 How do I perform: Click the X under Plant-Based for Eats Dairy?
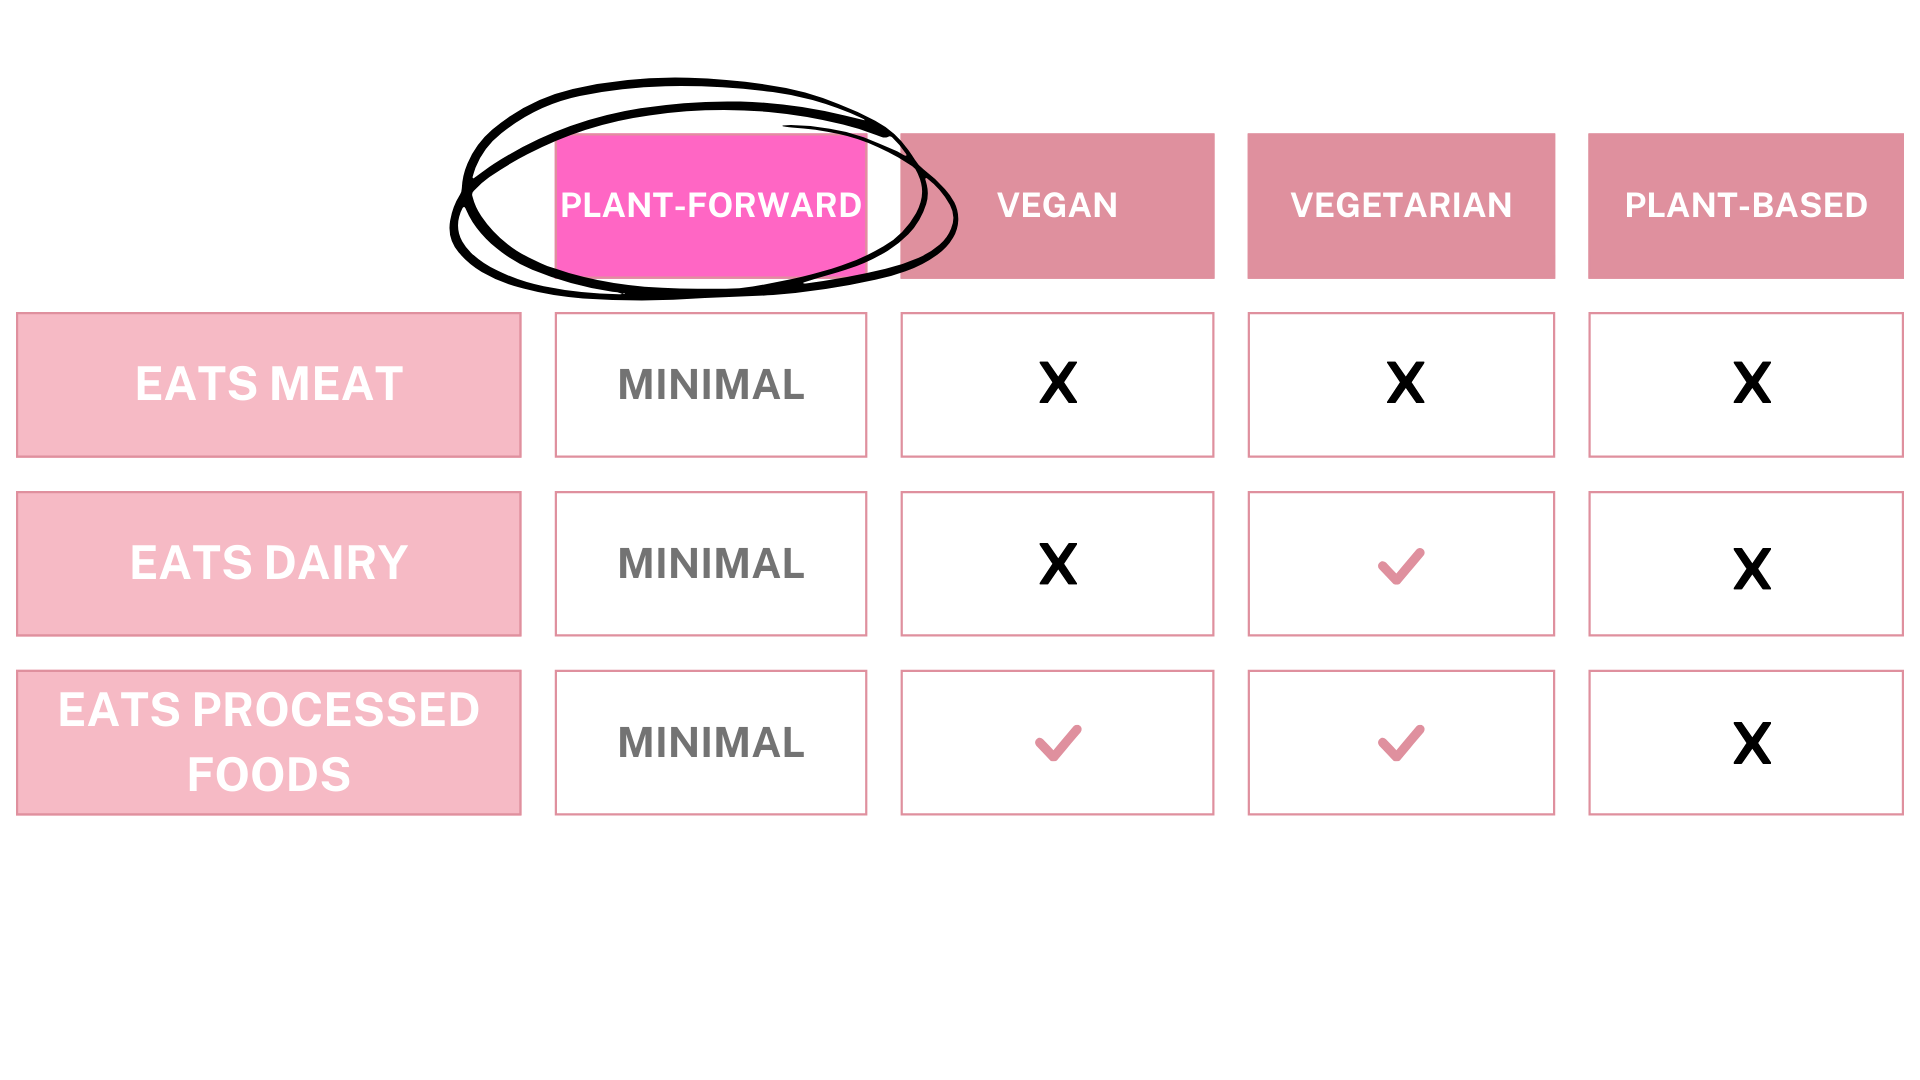tap(1752, 569)
